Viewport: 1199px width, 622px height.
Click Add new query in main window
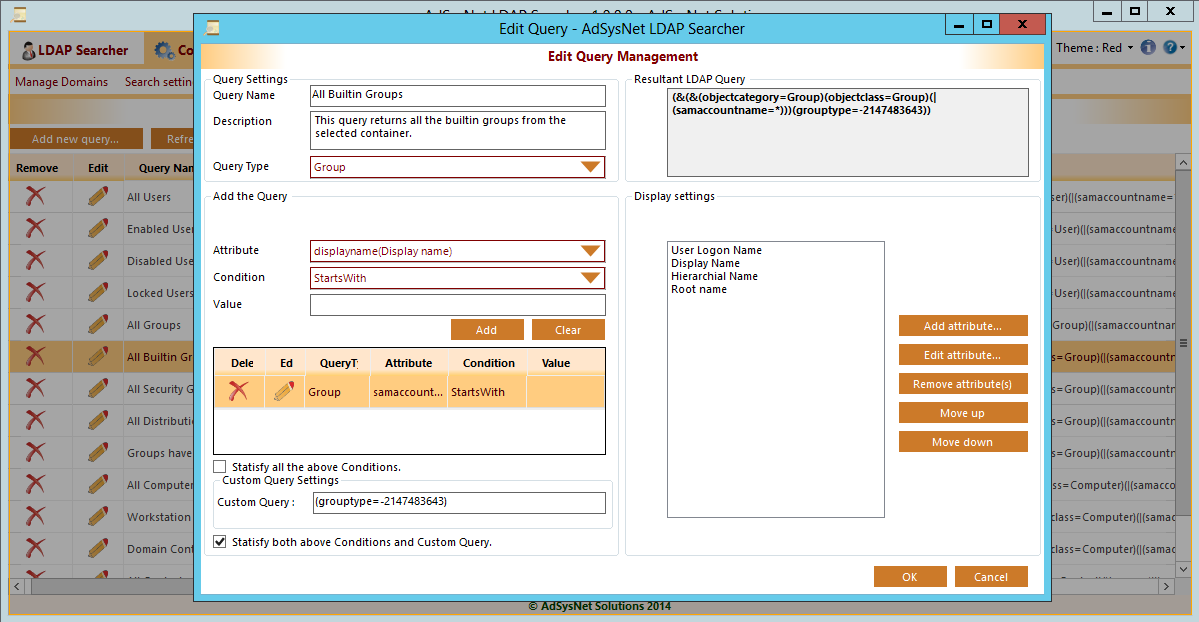76,138
